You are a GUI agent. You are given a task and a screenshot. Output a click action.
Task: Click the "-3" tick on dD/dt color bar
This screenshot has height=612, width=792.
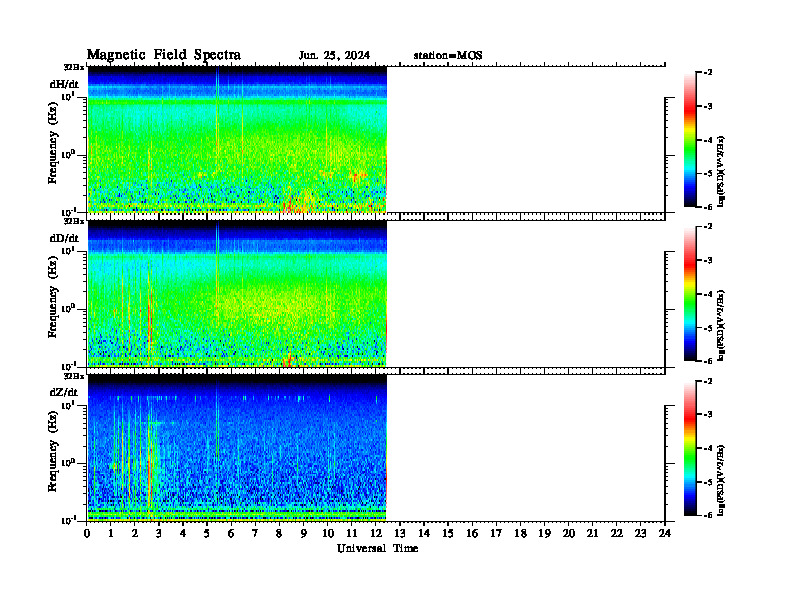pyautogui.click(x=708, y=261)
